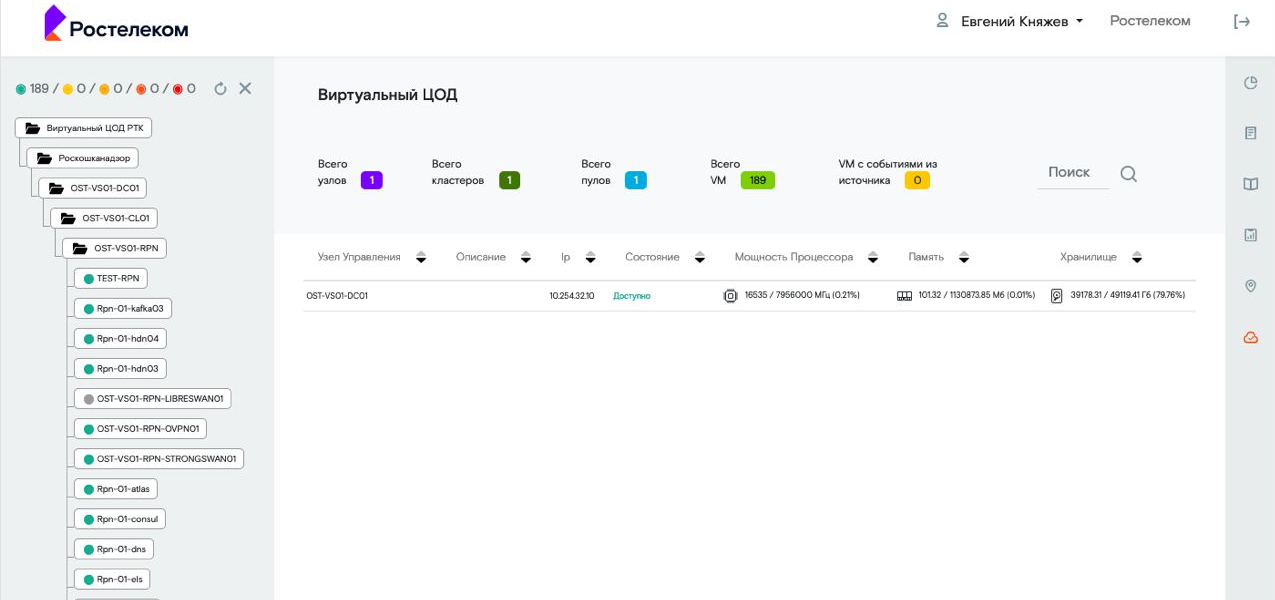Viewport: 1275px width, 600px height.
Task: Click the magnifier search icon
Action: click(1128, 174)
